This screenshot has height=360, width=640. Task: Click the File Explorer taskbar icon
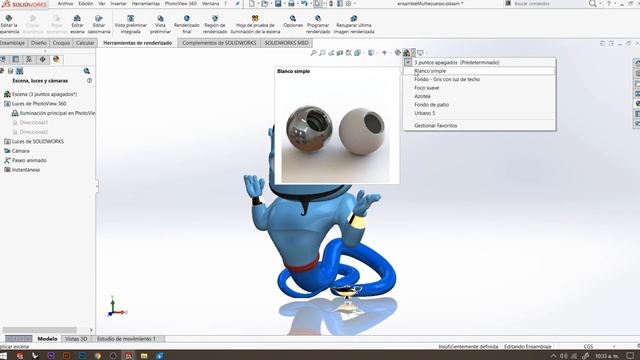[x=144, y=356]
